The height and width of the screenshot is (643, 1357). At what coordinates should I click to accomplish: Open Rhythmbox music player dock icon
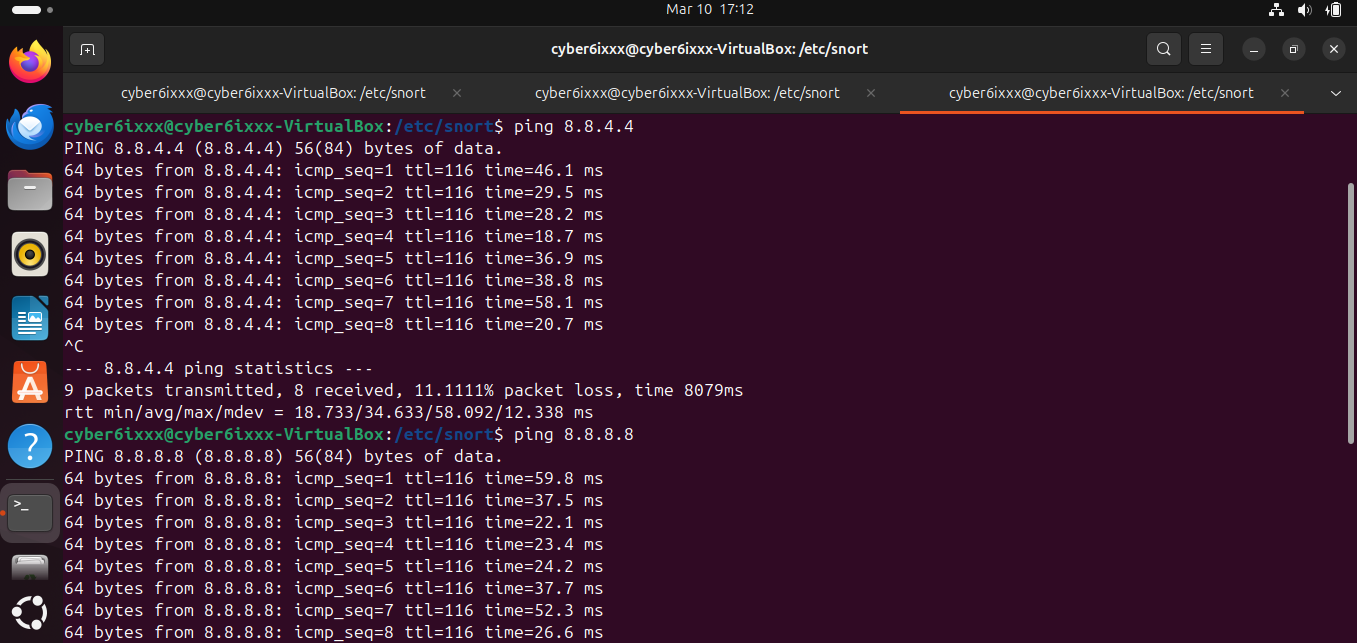click(x=30, y=254)
